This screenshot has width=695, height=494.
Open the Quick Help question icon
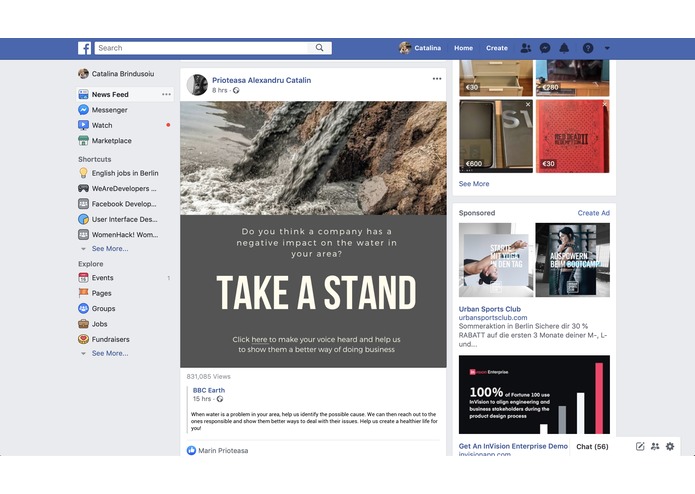[588, 48]
